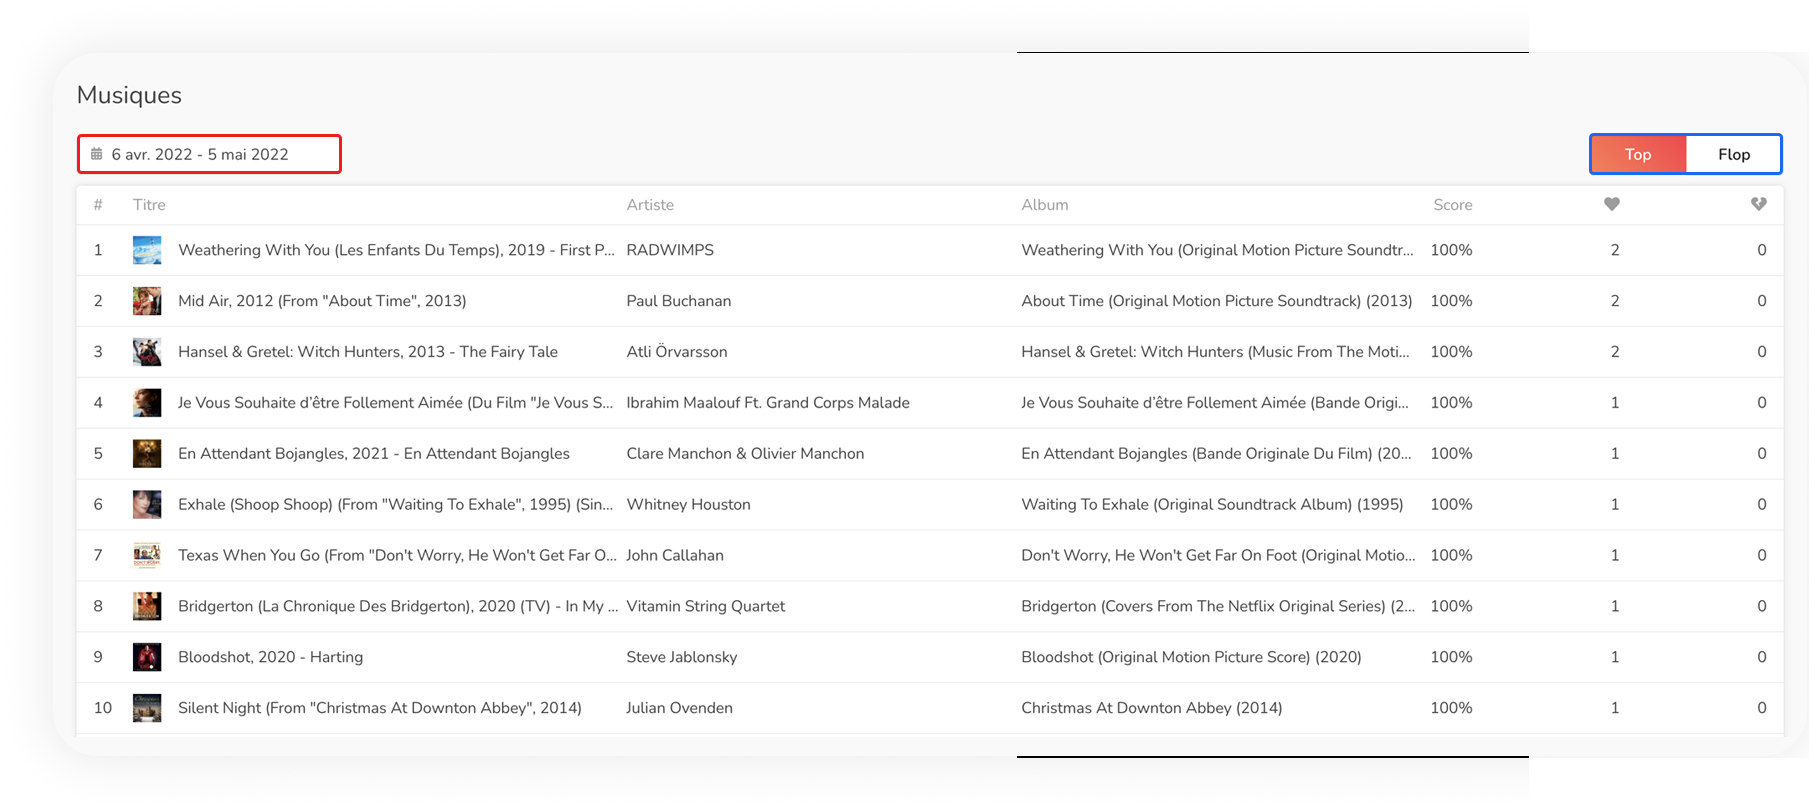The height and width of the screenshot is (809, 1809).
Task: Select title Mid Air, 2012 (From "About Time")
Action: point(322,301)
